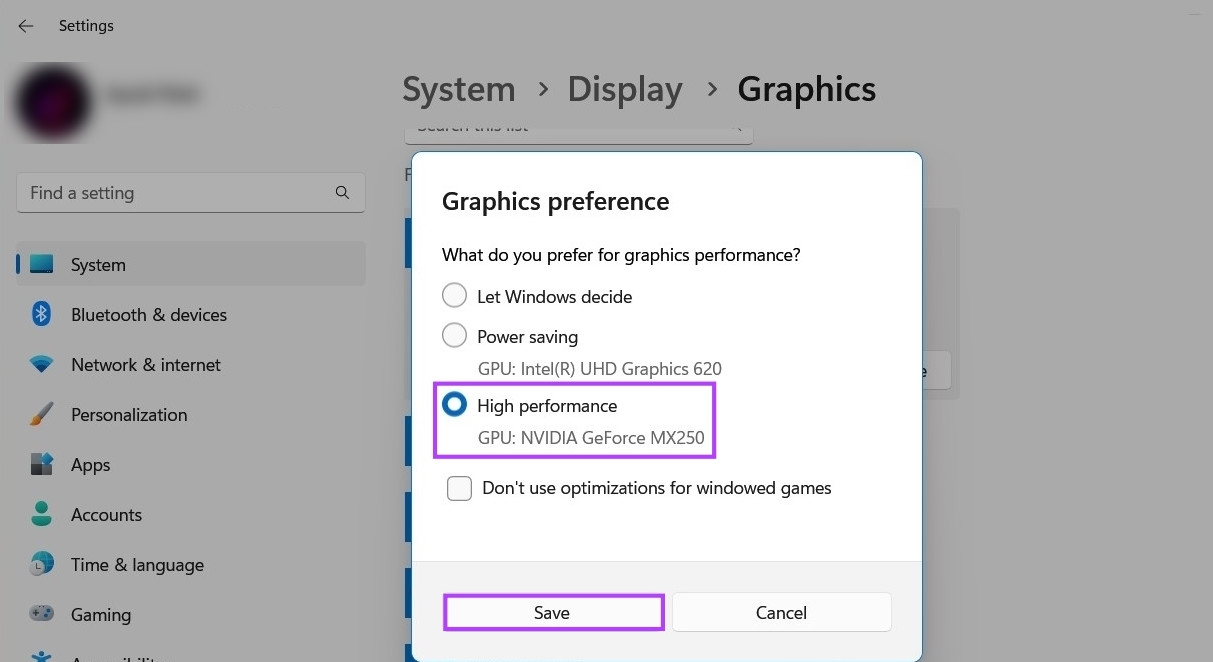Click the Accounts sidebar icon

[x=41, y=514]
